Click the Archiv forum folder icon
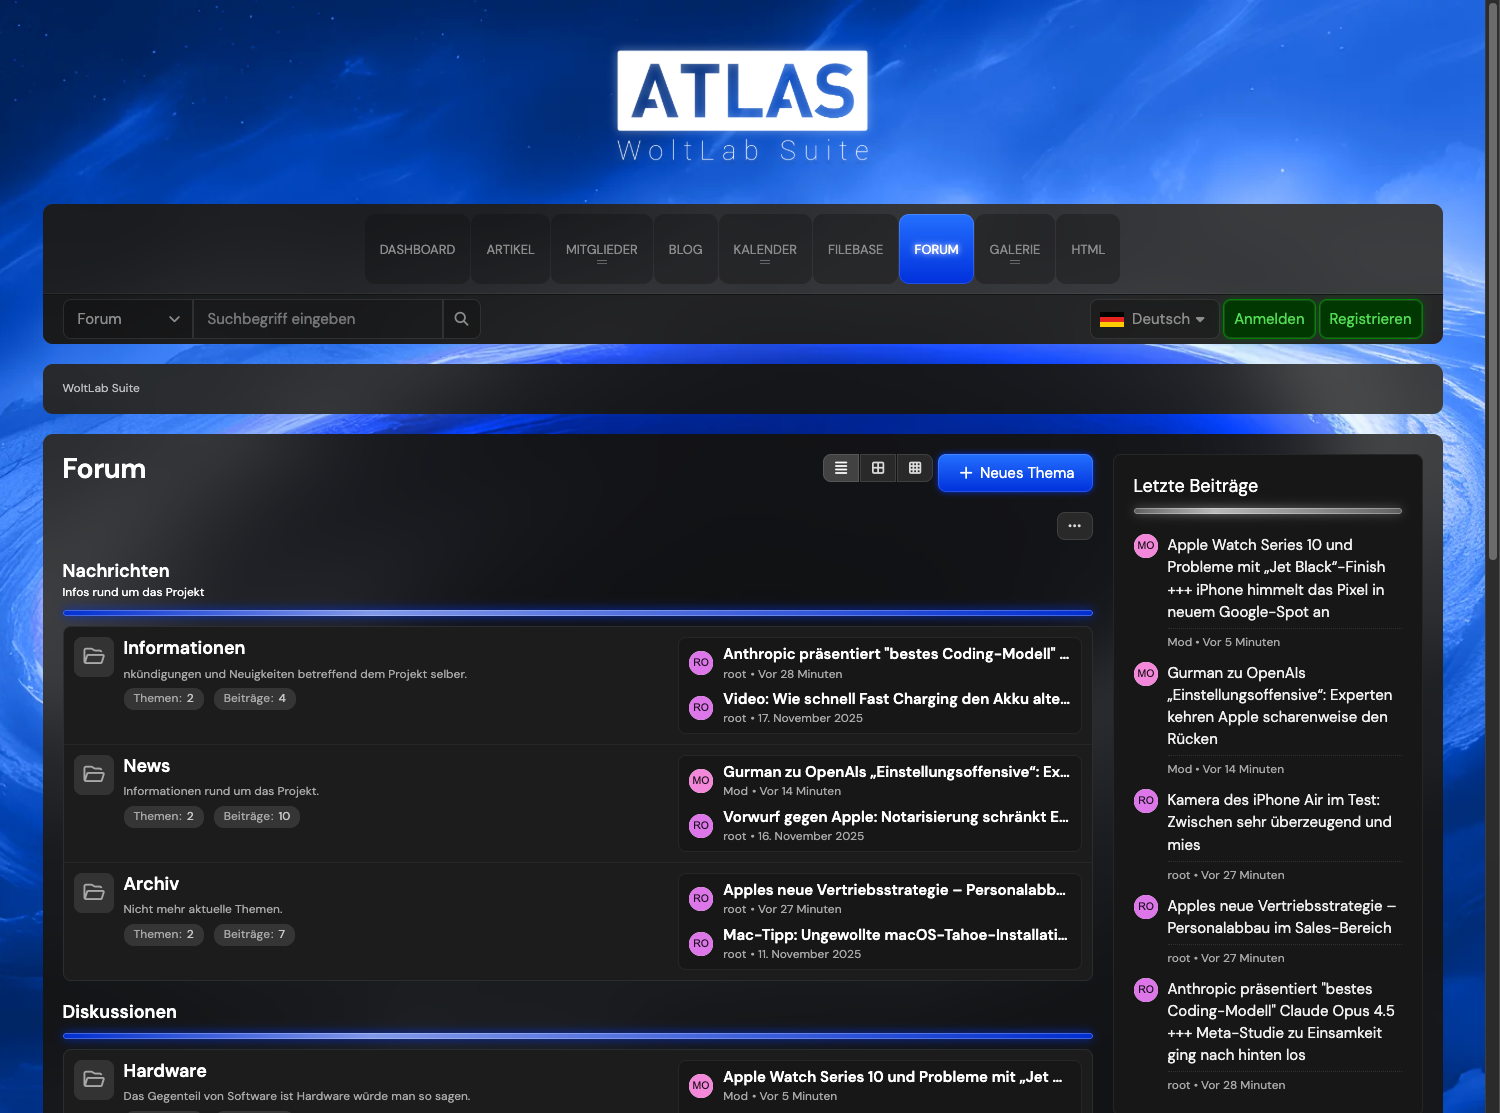Screen dimensions: 1500x1113 pyautogui.click(x=94, y=893)
